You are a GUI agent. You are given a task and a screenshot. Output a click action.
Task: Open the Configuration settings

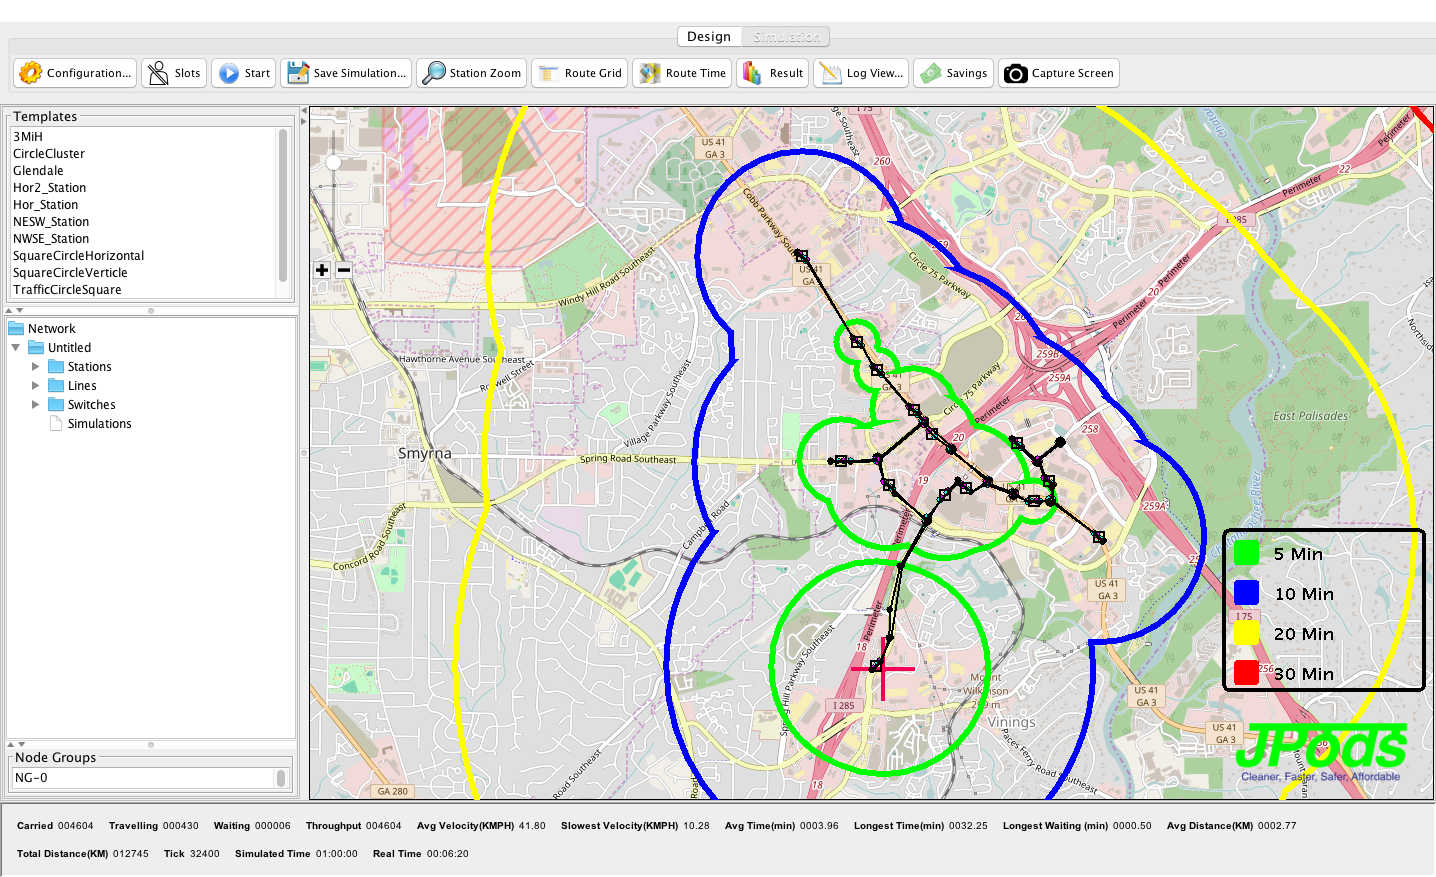[75, 73]
